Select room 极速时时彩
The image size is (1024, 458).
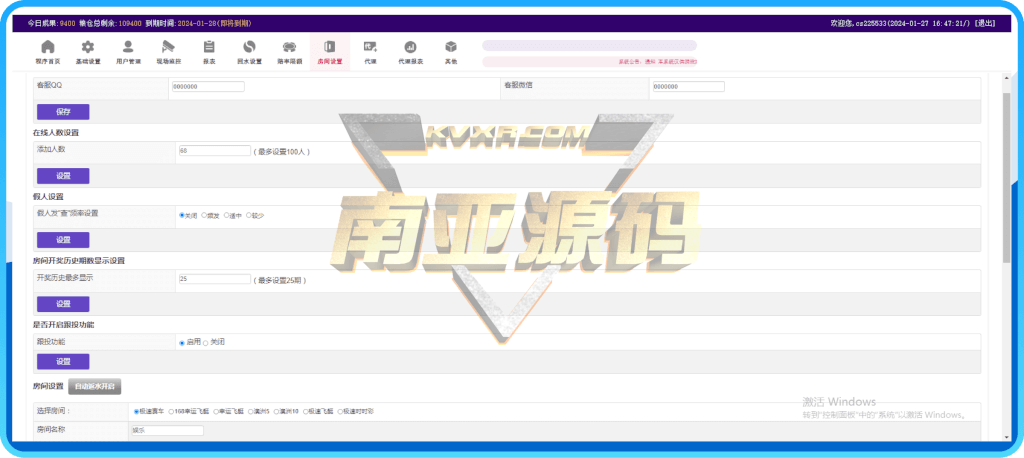point(340,412)
